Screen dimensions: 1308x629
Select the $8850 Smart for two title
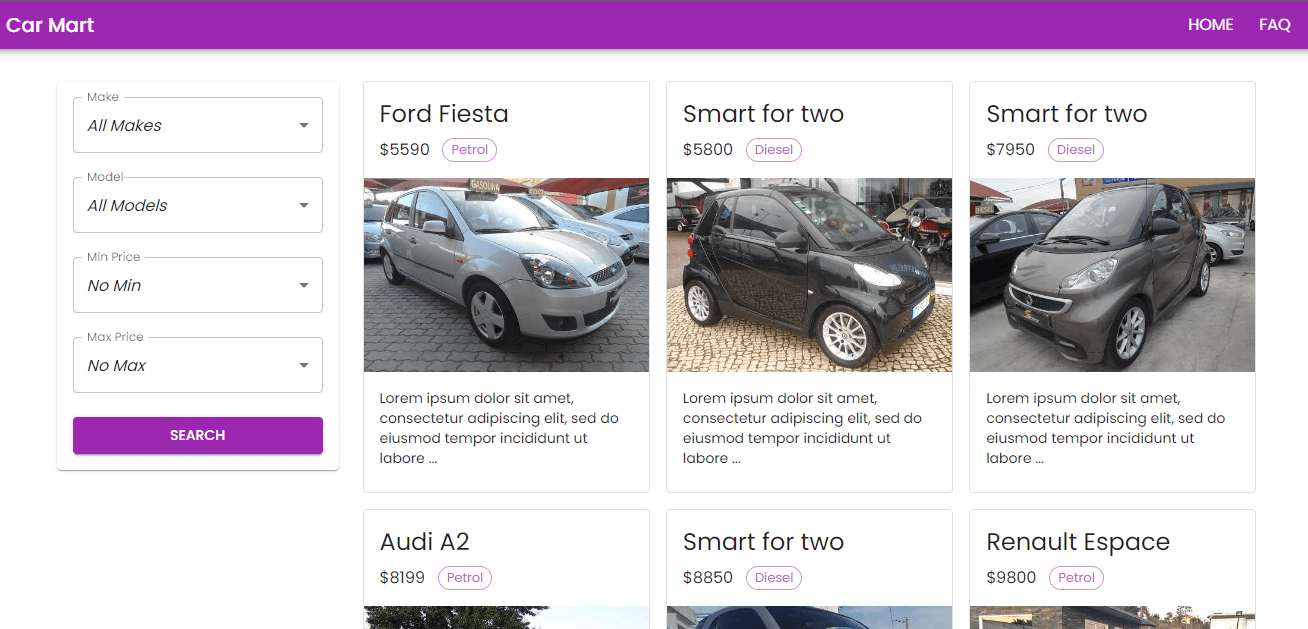[763, 542]
